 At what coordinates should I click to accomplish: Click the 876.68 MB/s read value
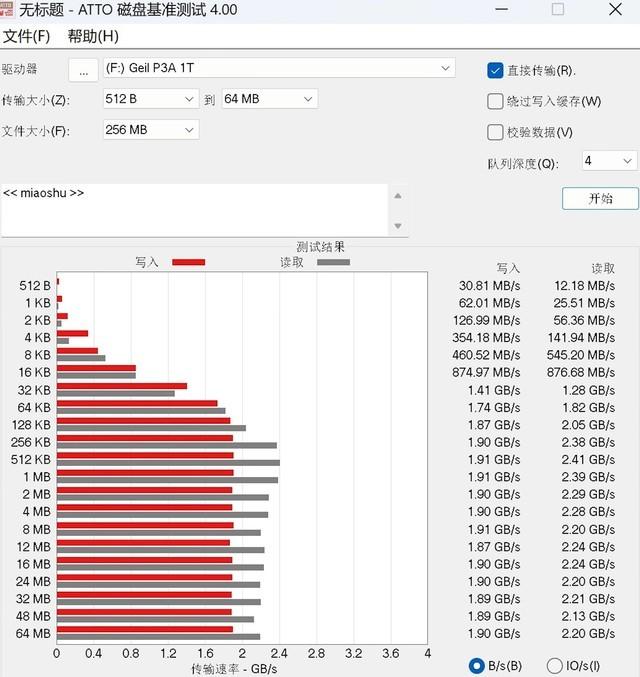(x=581, y=372)
